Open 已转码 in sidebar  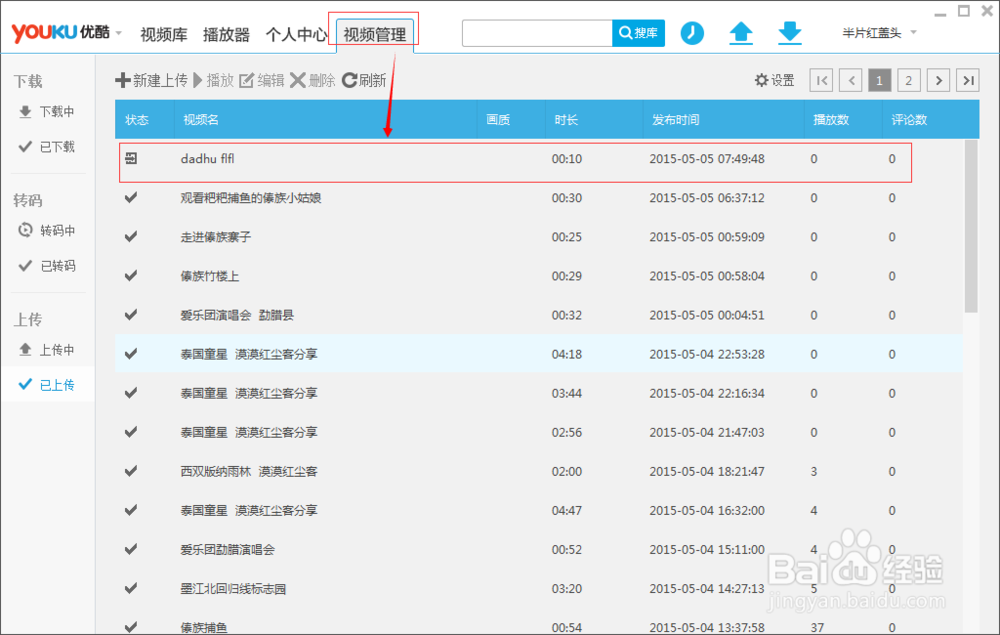click(x=47, y=265)
